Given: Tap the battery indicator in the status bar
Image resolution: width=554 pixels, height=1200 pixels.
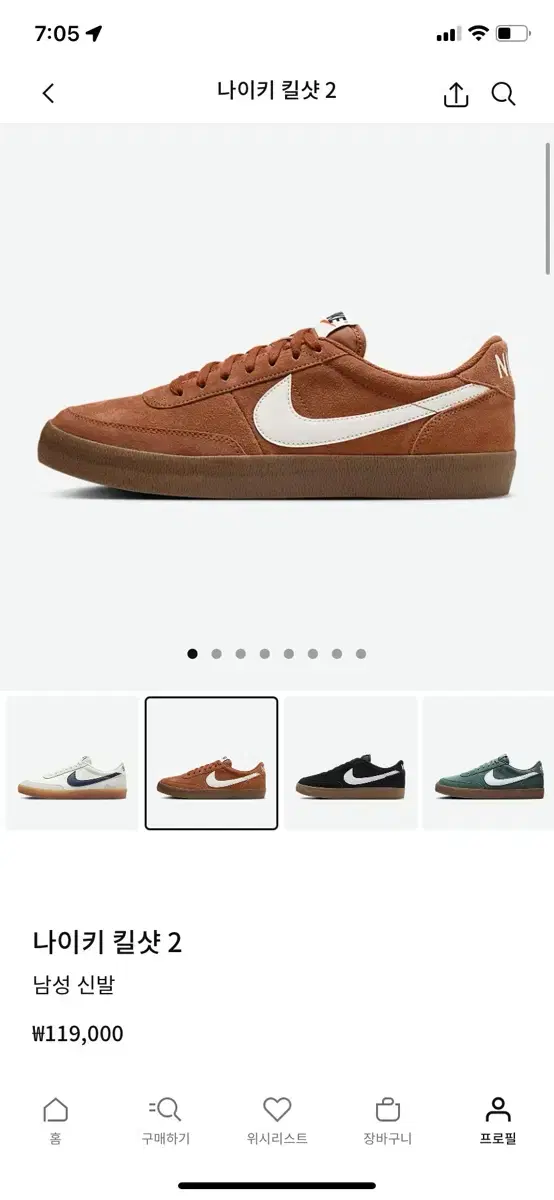Looking at the screenshot, I should tap(512, 33).
